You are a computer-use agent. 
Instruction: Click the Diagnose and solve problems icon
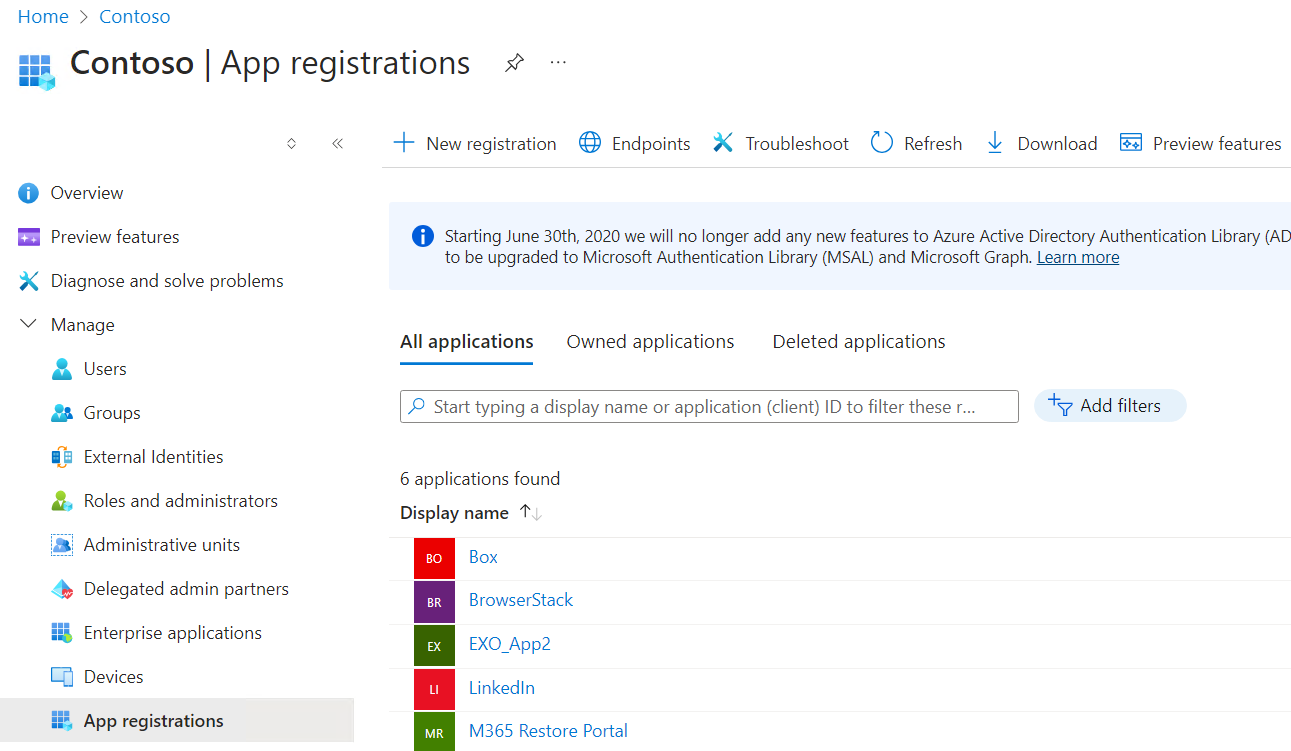(29, 281)
